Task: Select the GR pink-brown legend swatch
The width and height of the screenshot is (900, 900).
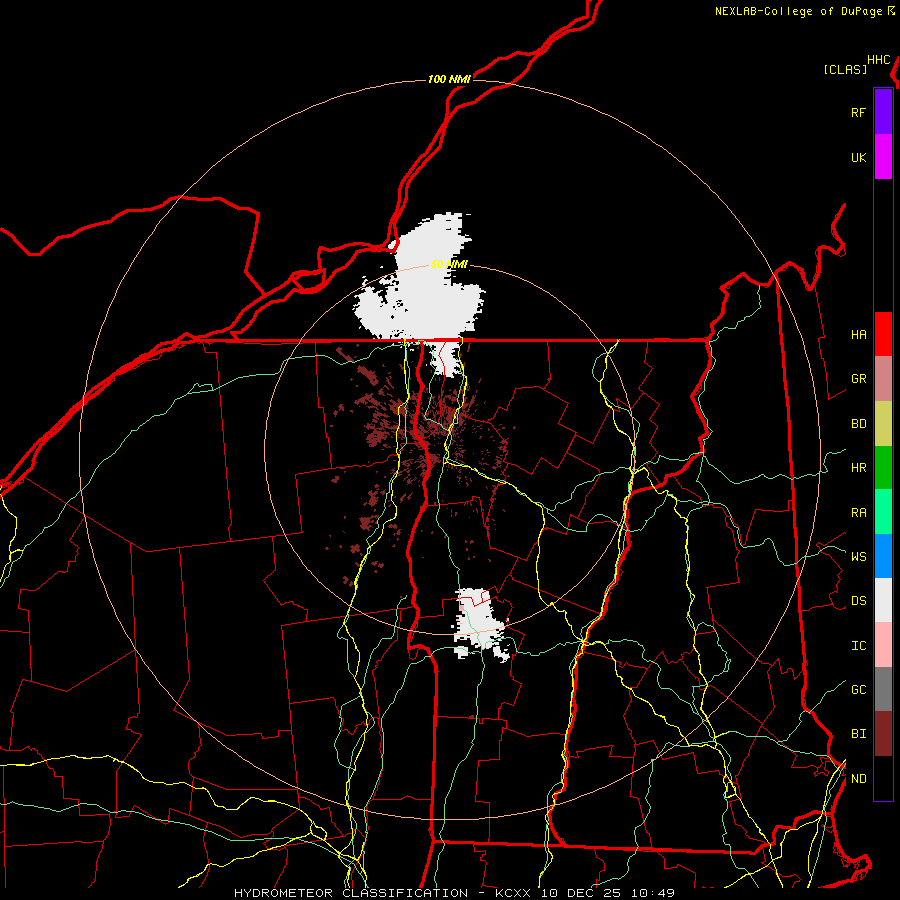Action: point(883,379)
